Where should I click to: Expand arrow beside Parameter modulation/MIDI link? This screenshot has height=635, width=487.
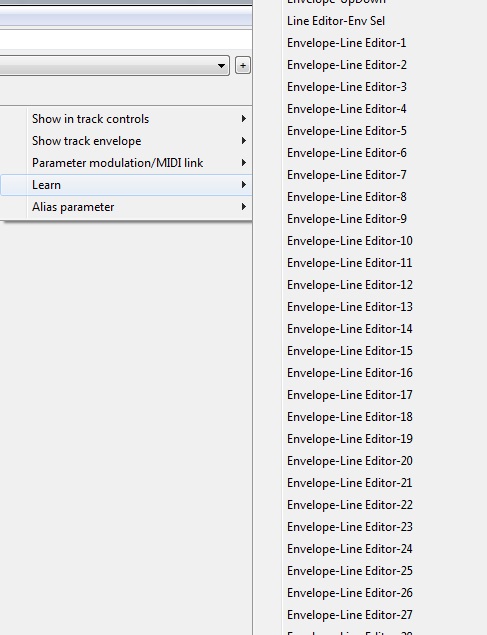(x=243, y=163)
